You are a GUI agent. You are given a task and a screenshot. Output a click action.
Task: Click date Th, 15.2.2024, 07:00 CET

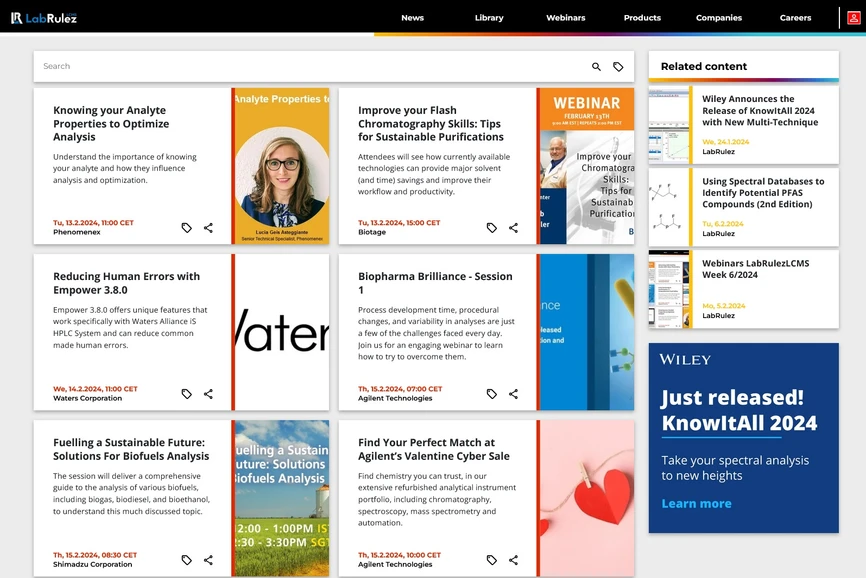click(400, 389)
